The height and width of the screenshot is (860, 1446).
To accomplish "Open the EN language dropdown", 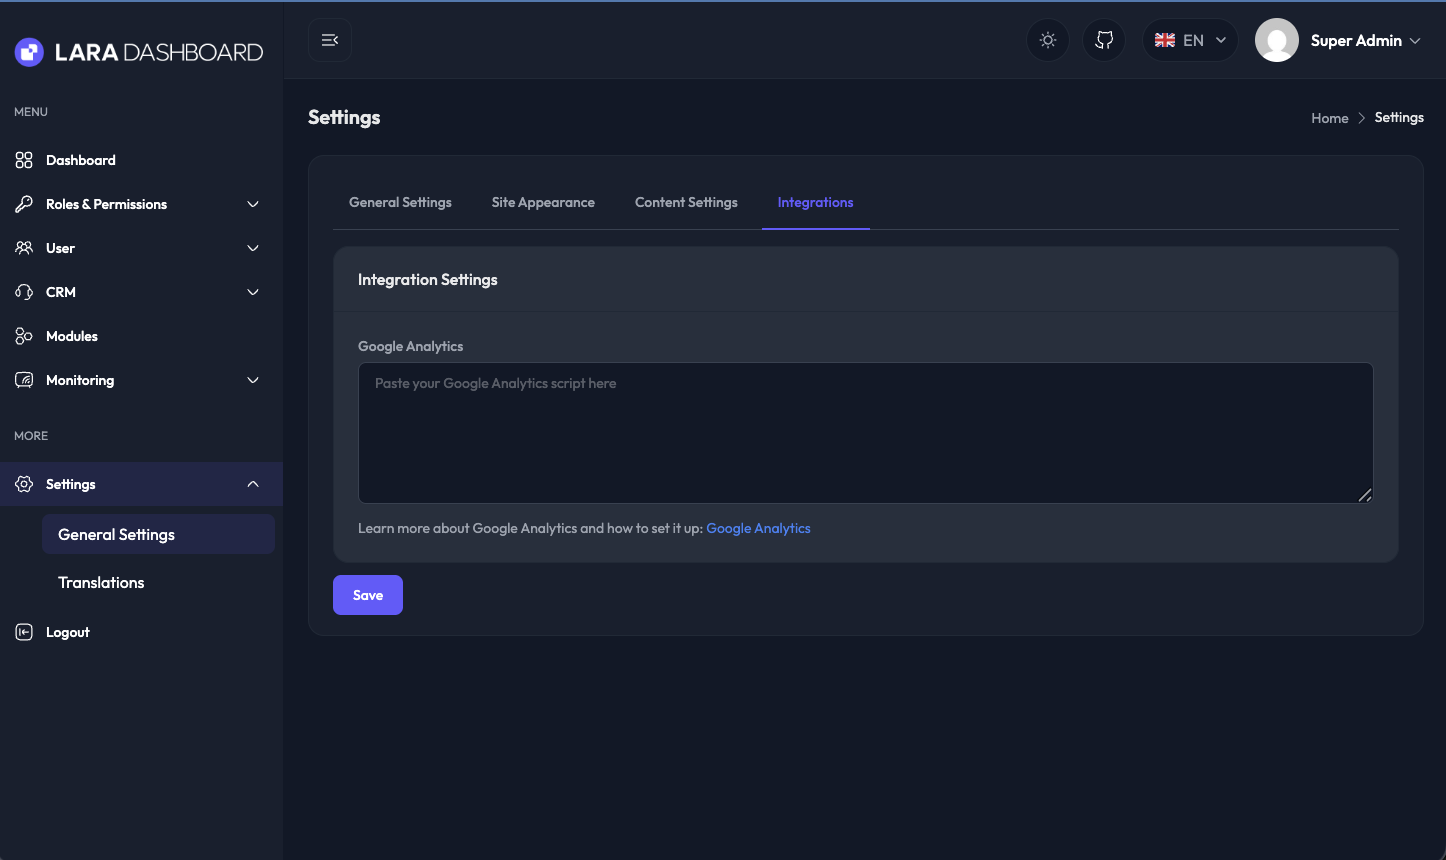I will pos(1190,40).
